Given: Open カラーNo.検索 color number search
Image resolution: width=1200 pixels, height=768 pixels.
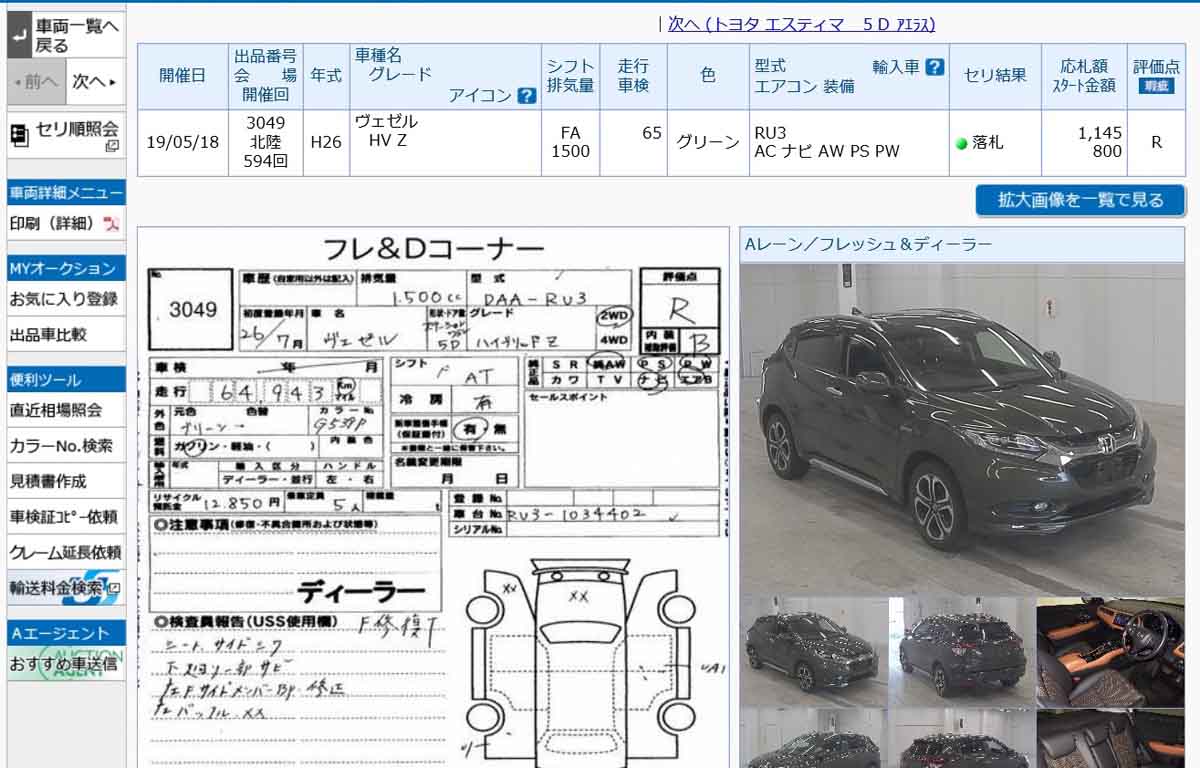Looking at the screenshot, I should click(x=66, y=446).
